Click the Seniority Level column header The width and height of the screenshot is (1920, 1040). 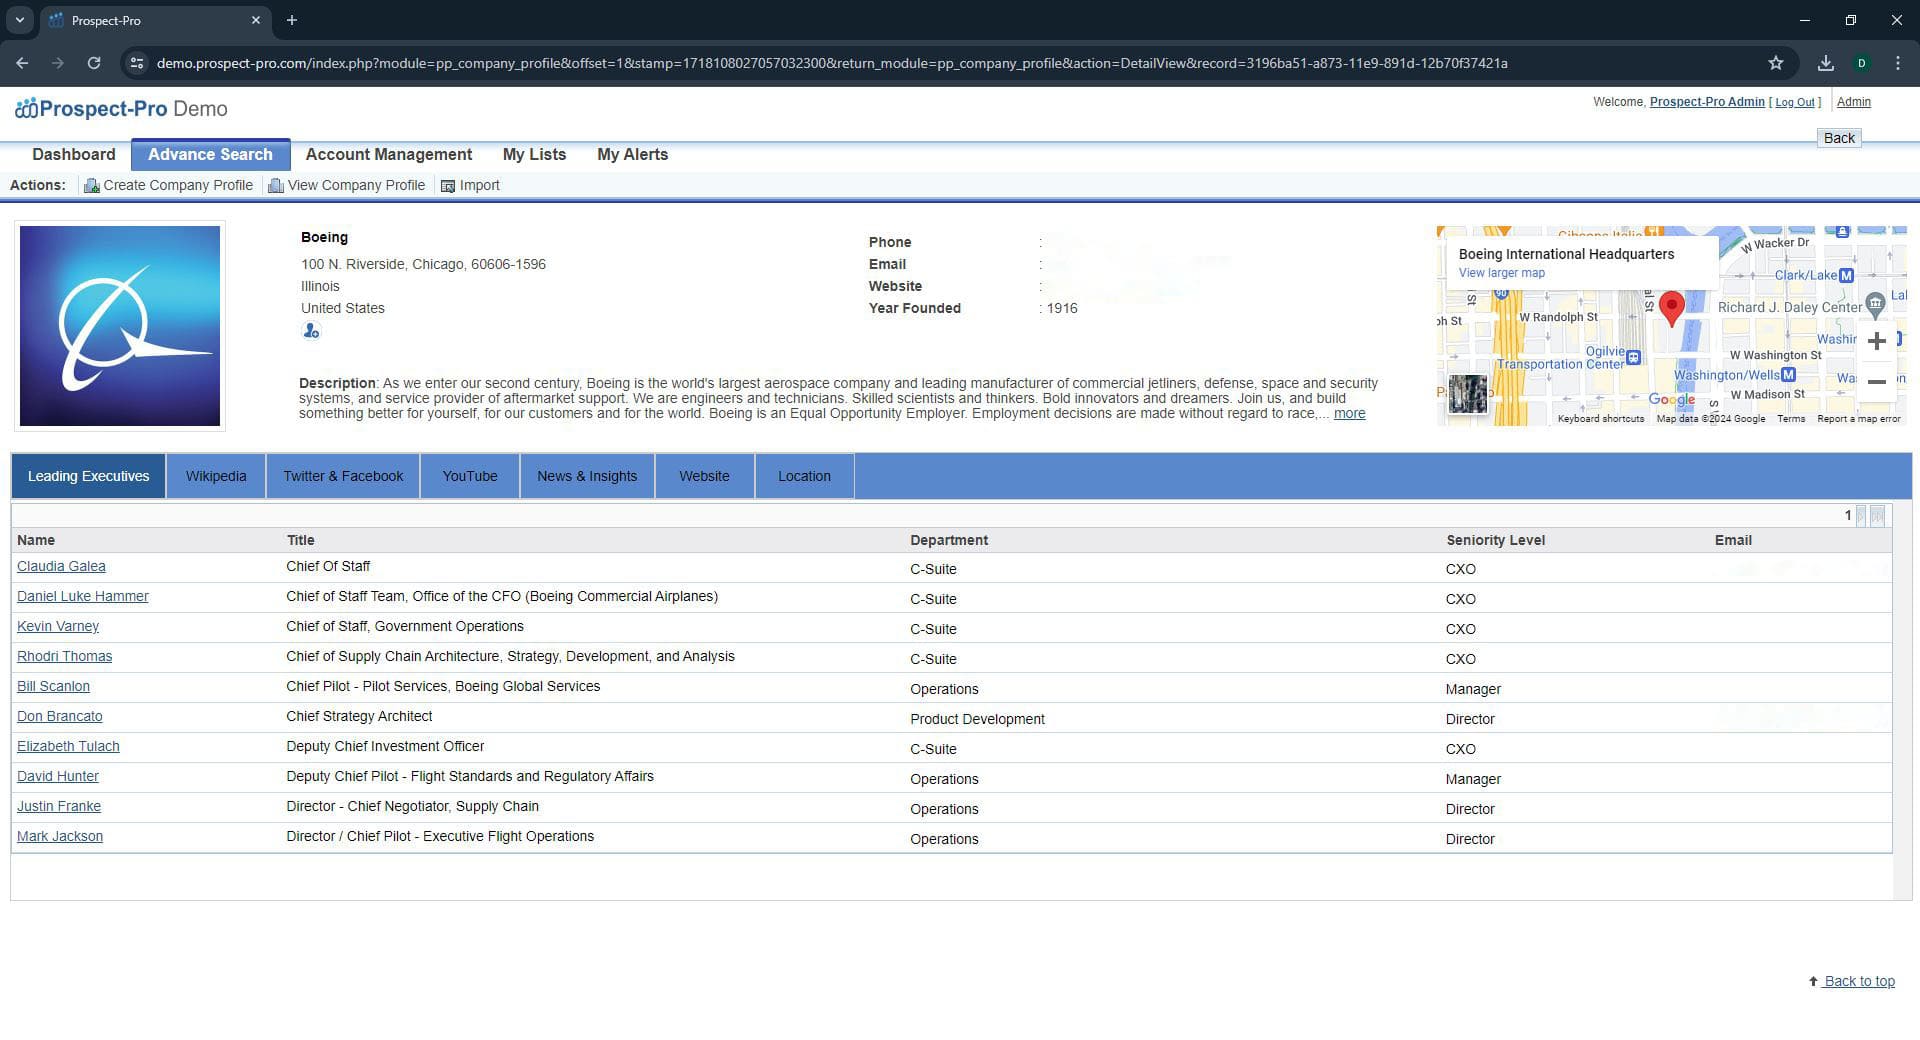point(1495,540)
